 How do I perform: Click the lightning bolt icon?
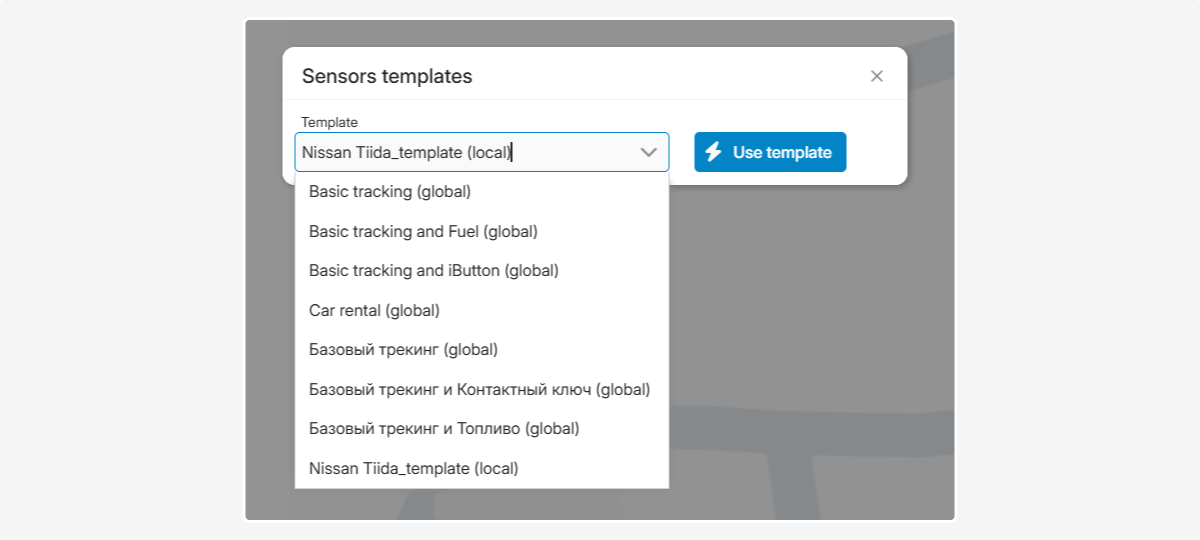pyautogui.click(x=713, y=152)
